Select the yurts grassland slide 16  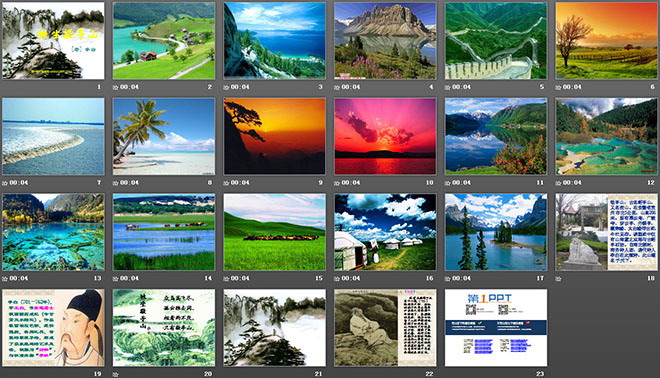(385, 232)
